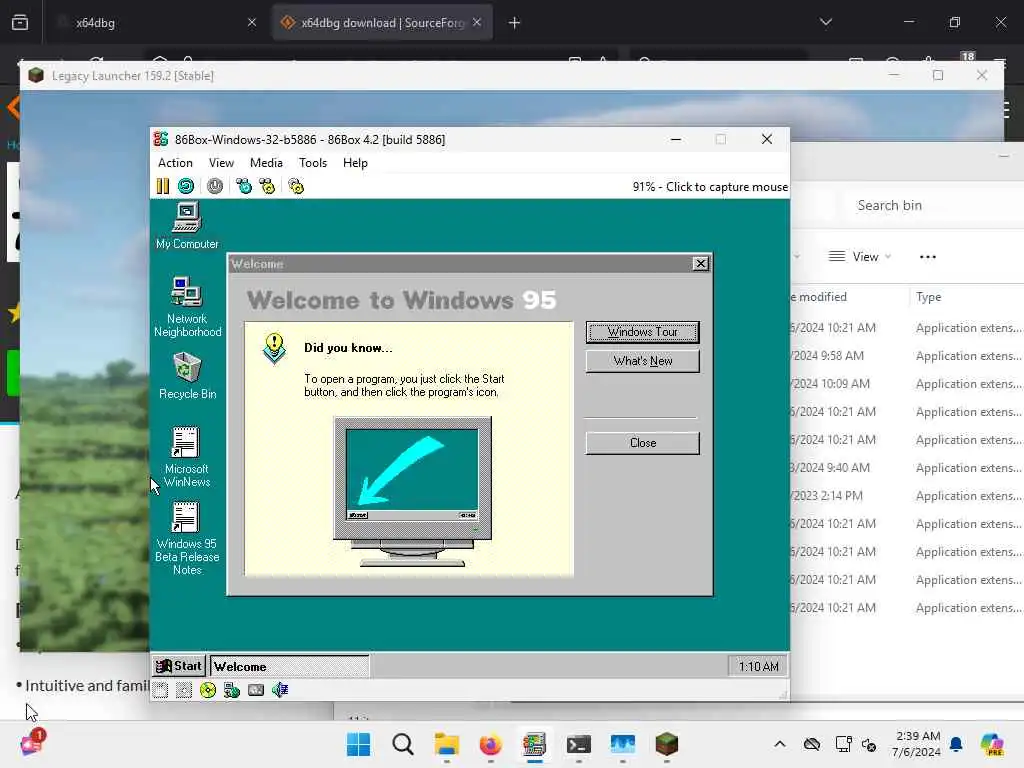Pause the 86Box emulation

click(163, 187)
